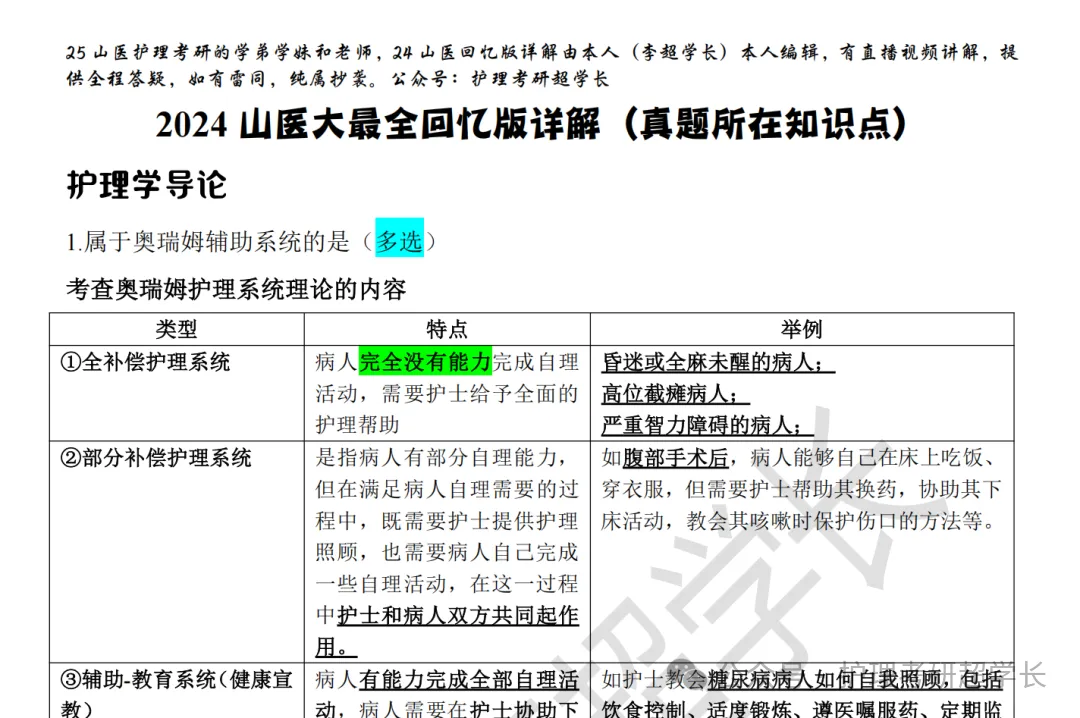Click the line '考查奥瑞姆护理系统理论的内容'
The width and height of the screenshot is (1080, 718).
[x=236, y=289]
